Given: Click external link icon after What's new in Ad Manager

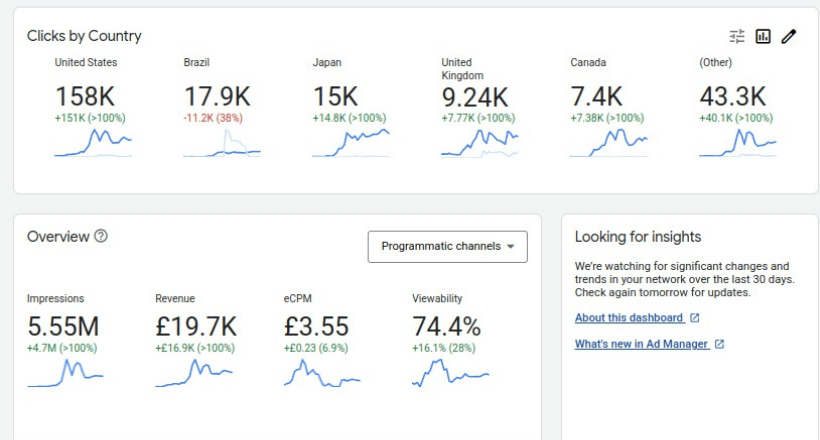Looking at the screenshot, I should (x=719, y=344).
